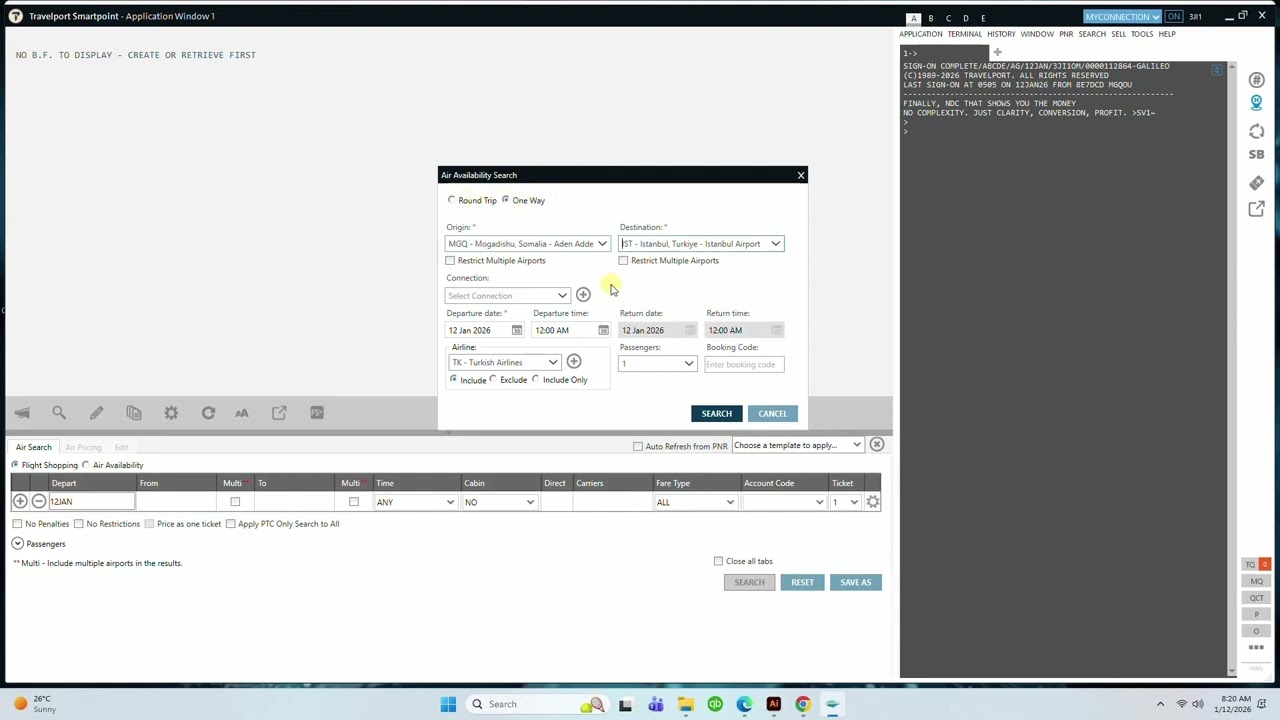The image size is (1280, 720).
Task: Click the AA font size icon
Action: coord(242,412)
